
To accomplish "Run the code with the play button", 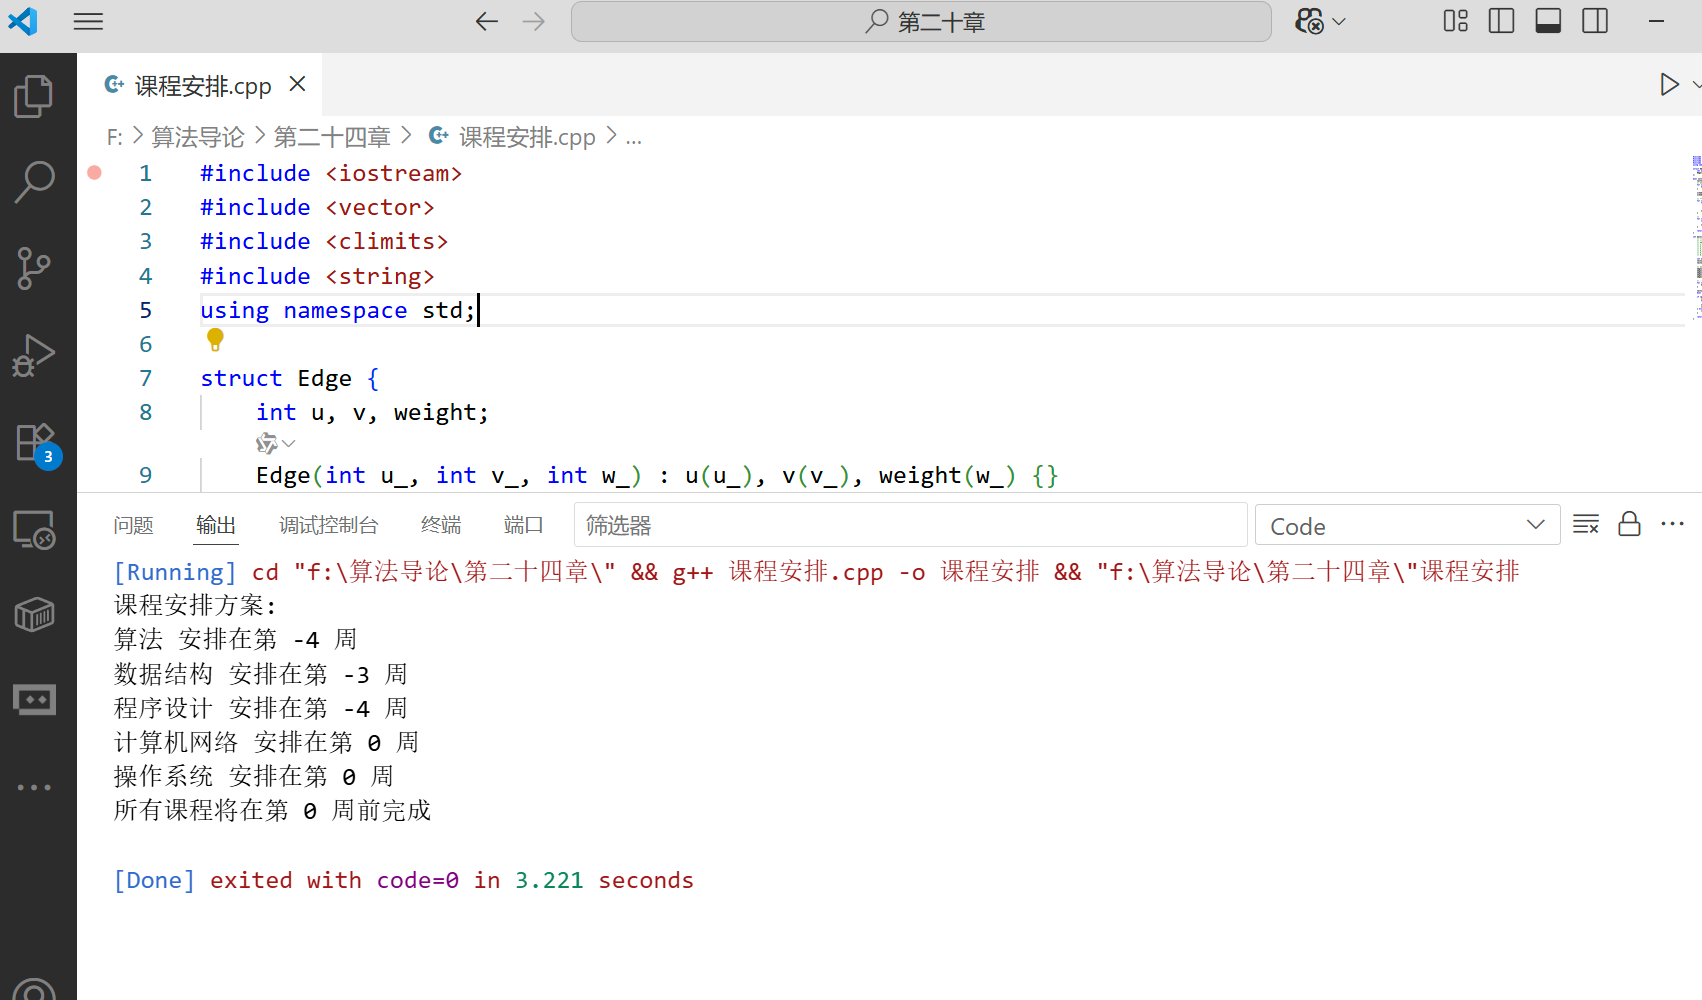I will 1668,84.
